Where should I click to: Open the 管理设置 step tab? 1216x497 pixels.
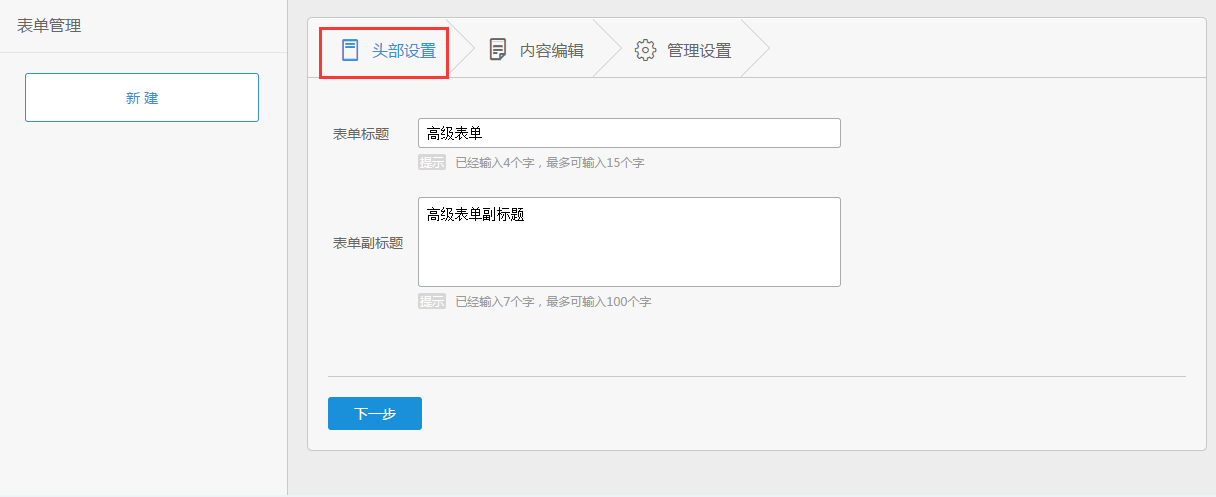point(699,50)
